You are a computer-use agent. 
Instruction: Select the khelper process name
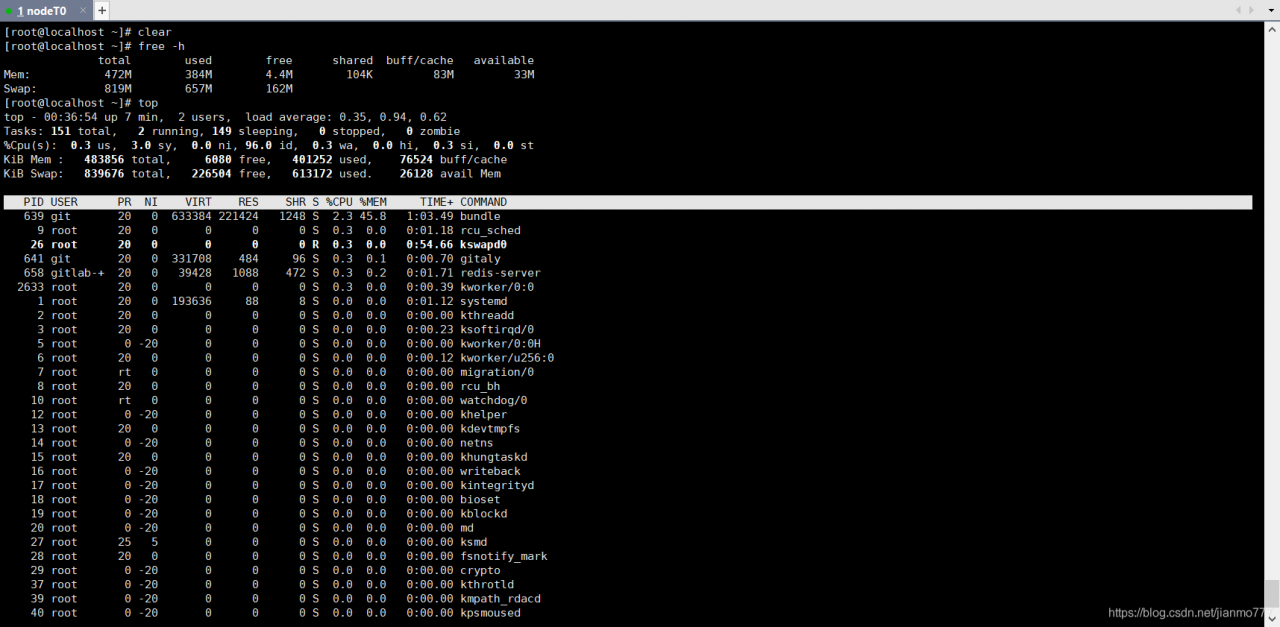coord(484,414)
